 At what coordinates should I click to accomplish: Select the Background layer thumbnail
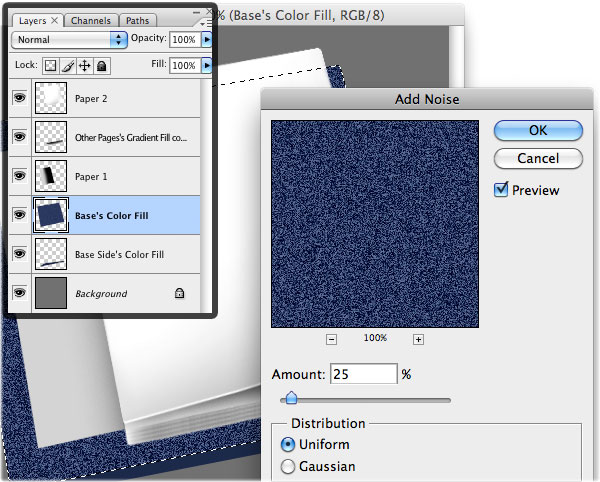pyautogui.click(x=51, y=293)
